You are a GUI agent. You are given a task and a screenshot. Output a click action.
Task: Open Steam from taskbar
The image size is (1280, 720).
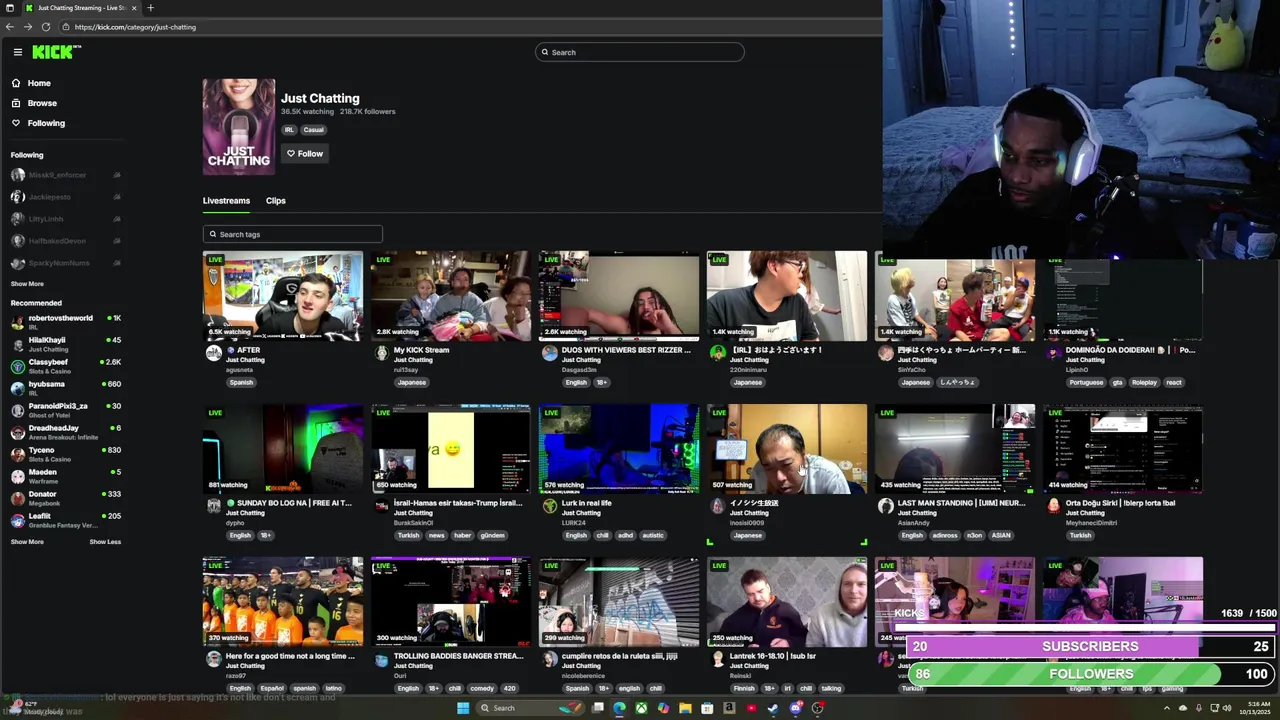point(773,708)
